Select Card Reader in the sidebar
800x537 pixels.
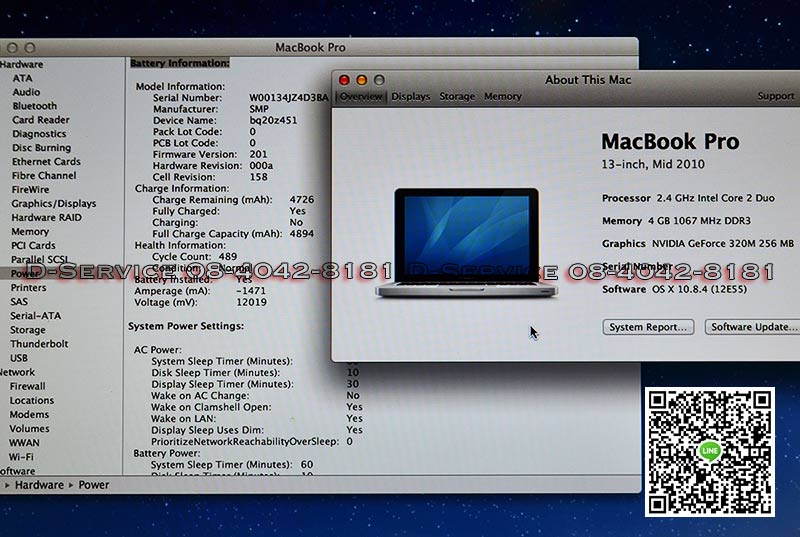click(x=41, y=120)
